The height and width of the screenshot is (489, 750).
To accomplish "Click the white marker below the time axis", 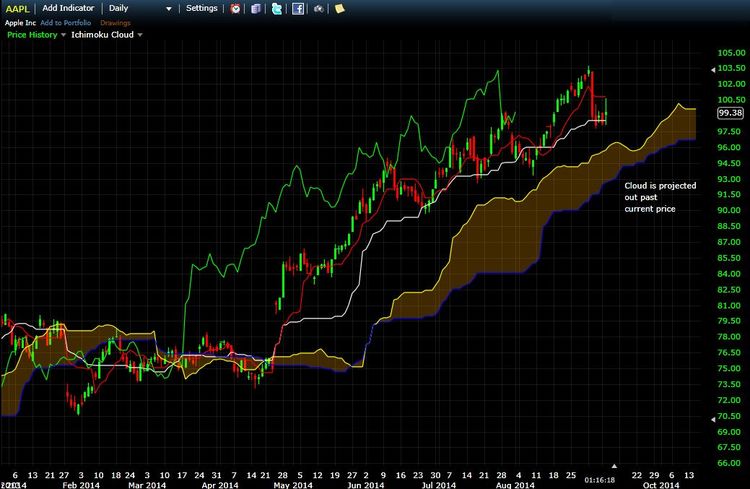I will [x=614, y=466].
